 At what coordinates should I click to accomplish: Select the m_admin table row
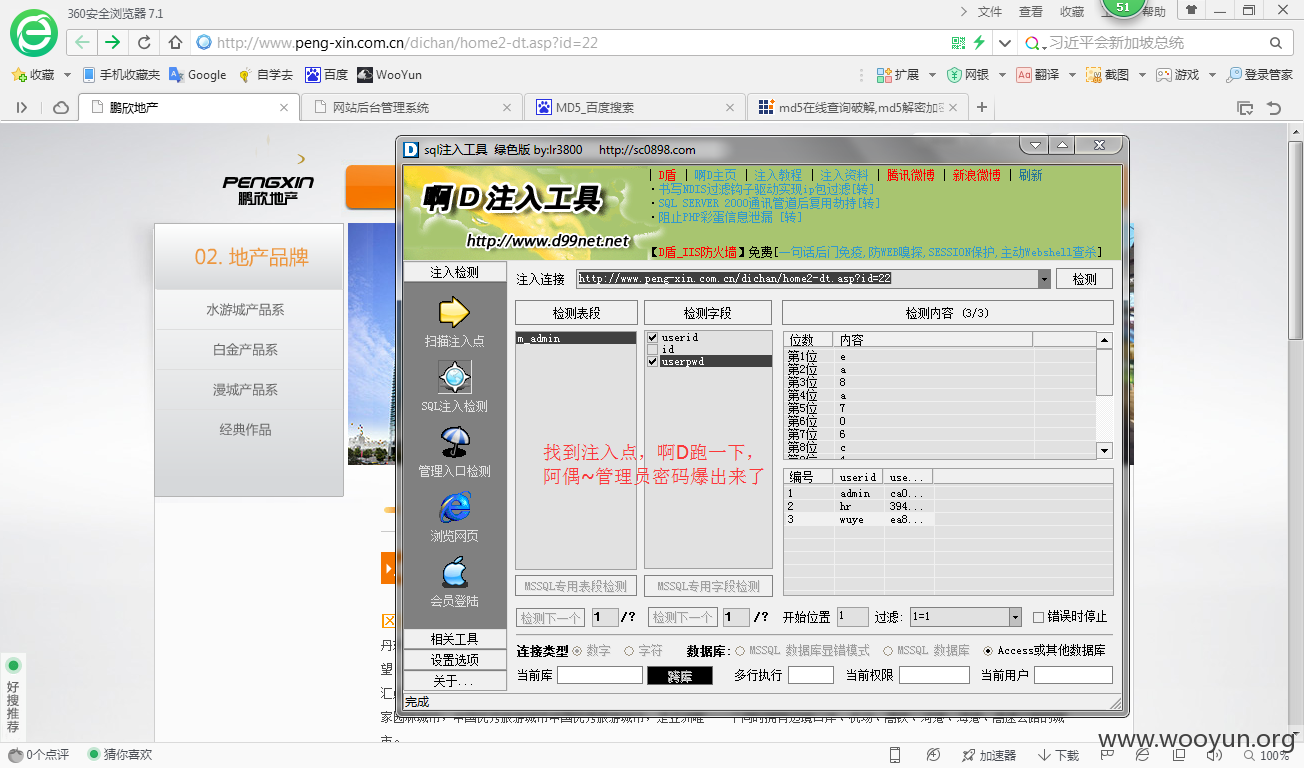pyautogui.click(x=576, y=338)
